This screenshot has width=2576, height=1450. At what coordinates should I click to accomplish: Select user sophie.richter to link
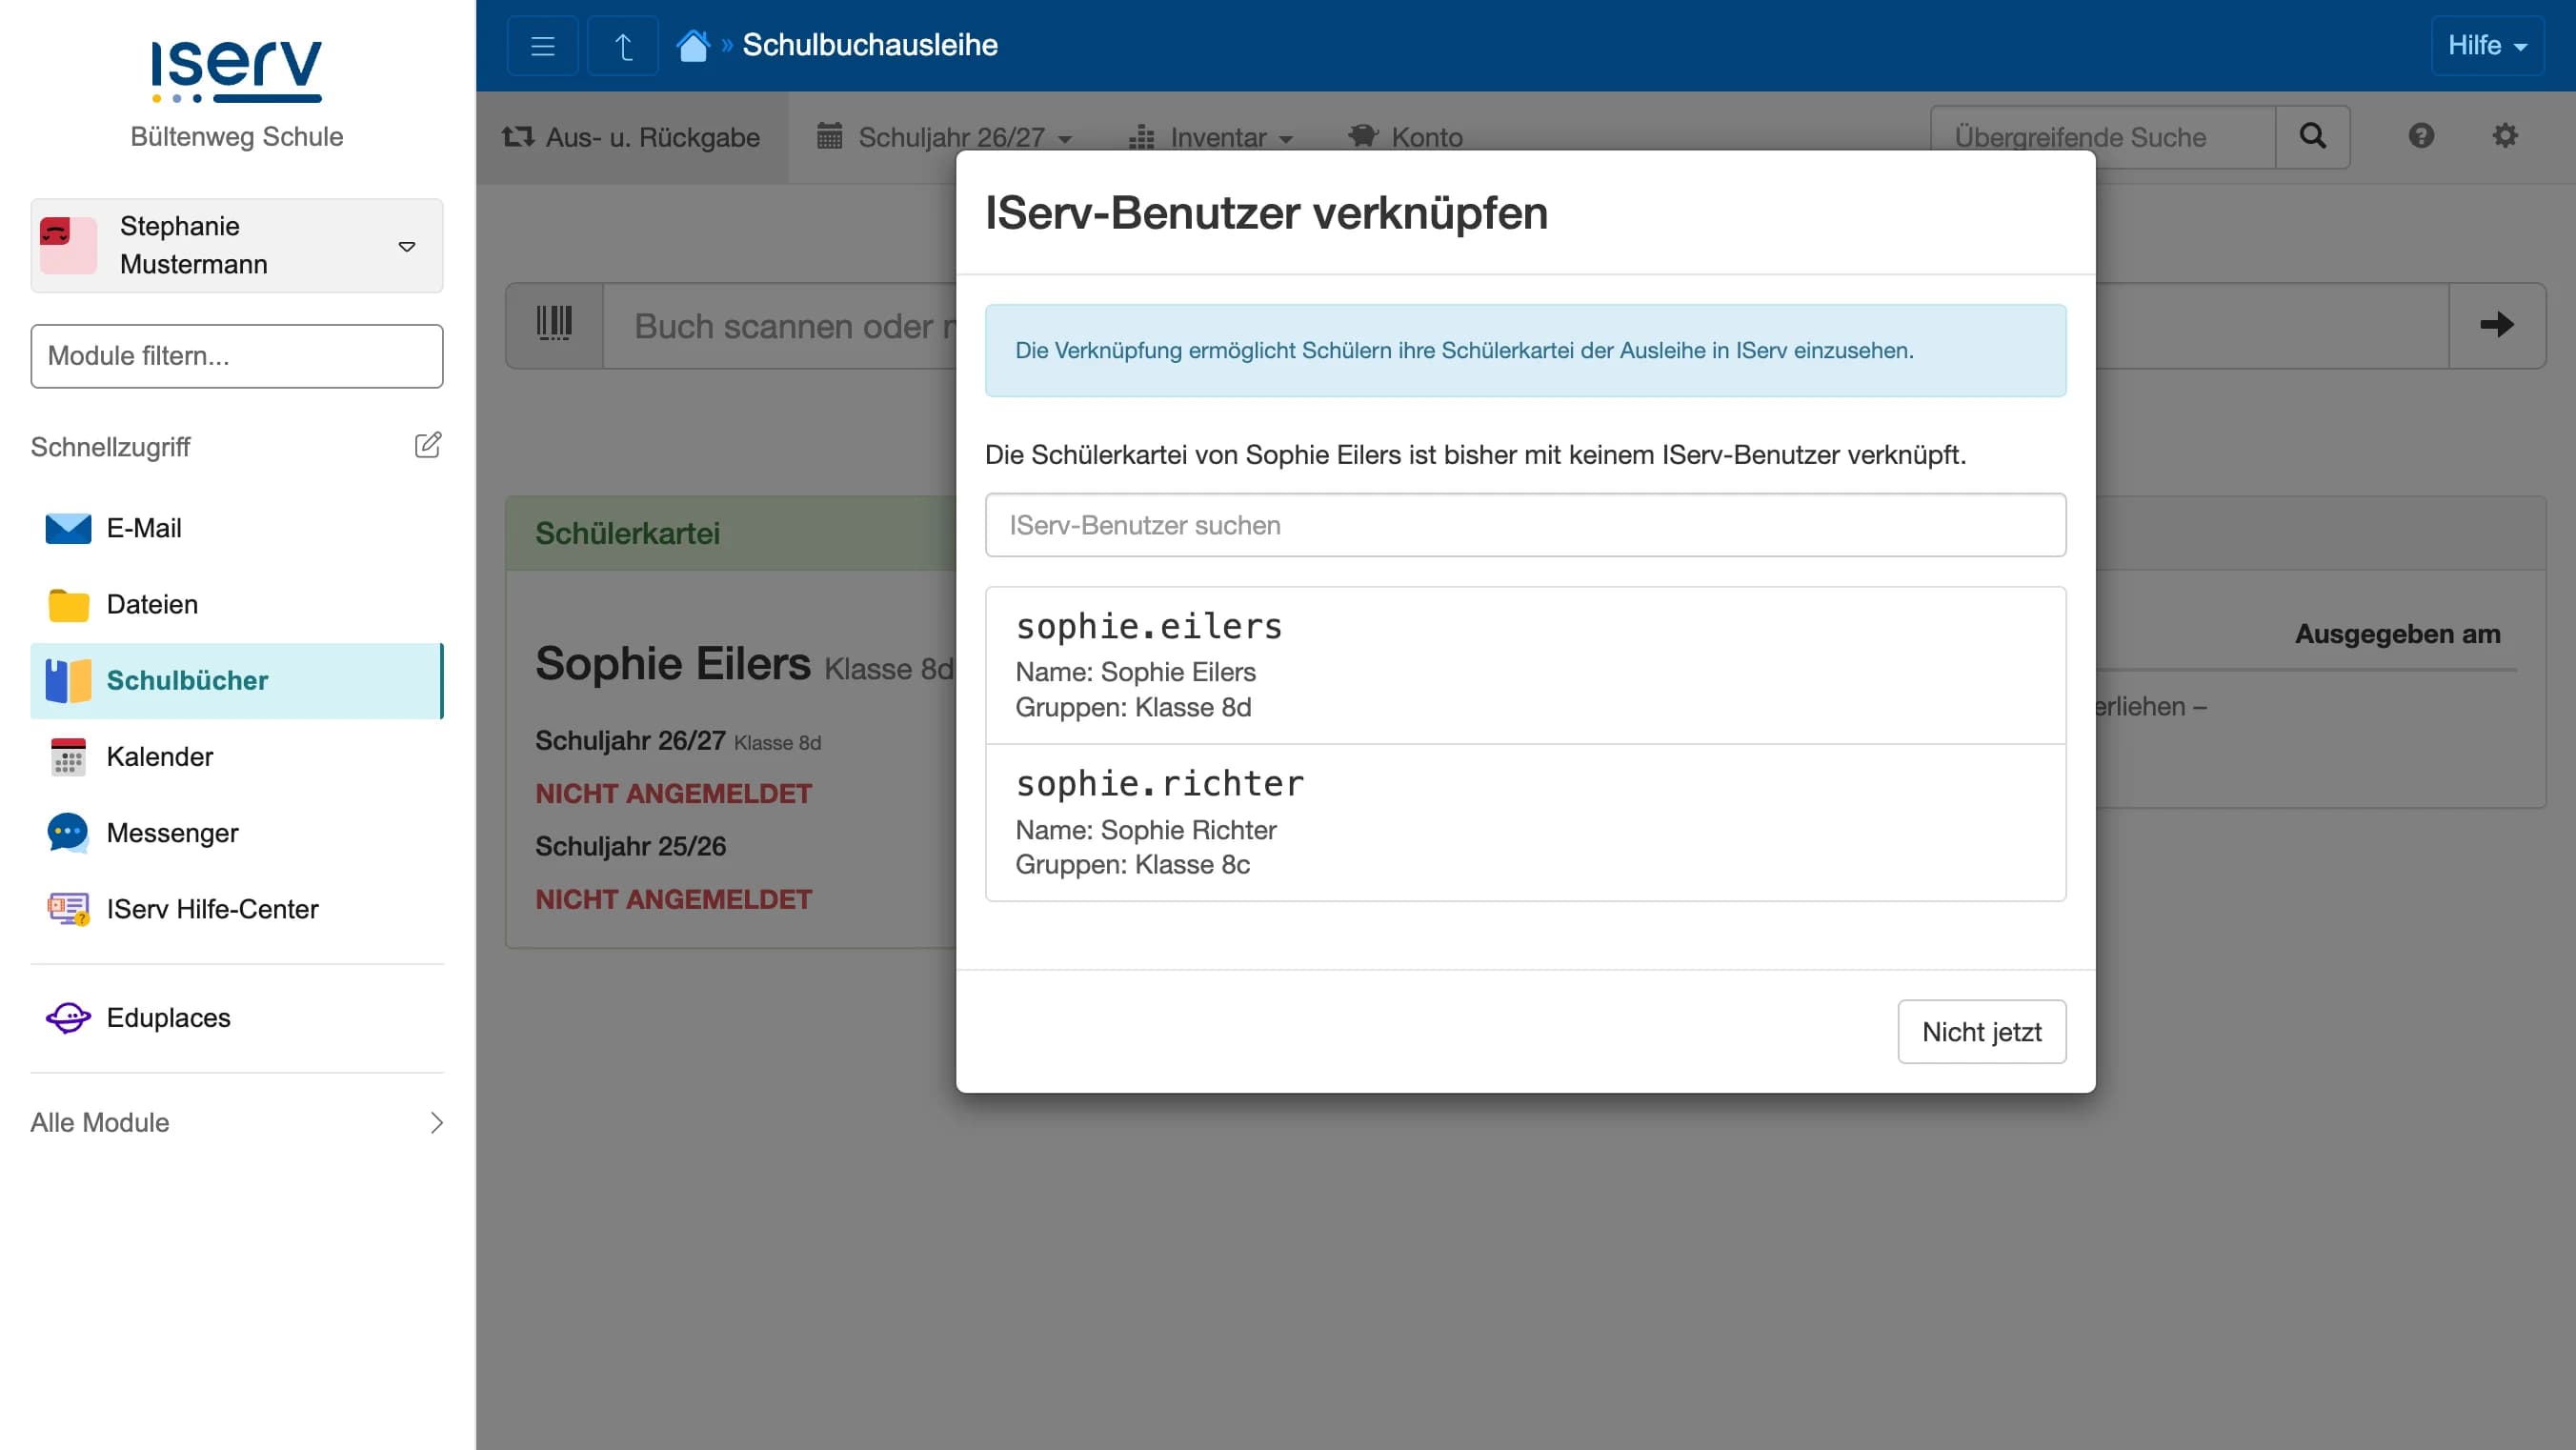1525,823
